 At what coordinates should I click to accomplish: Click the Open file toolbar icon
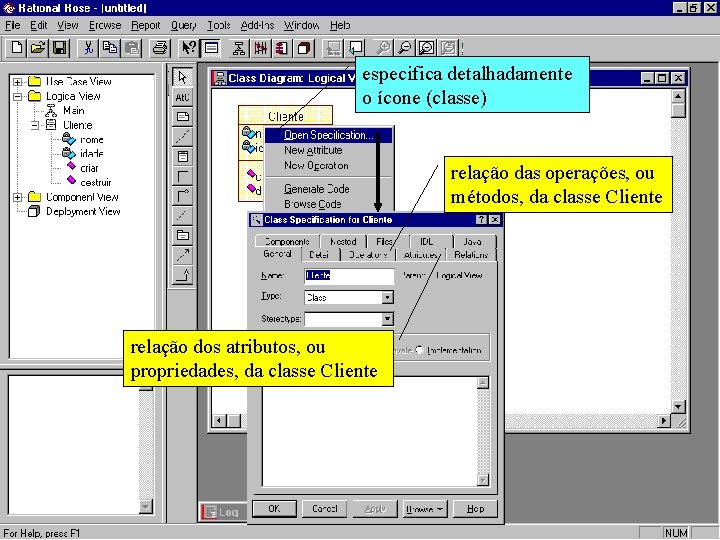coord(38,48)
